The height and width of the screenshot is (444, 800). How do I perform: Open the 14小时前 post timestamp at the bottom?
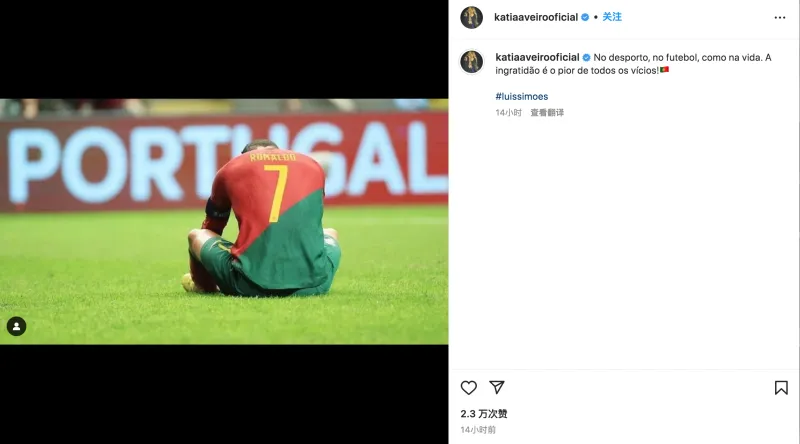pyautogui.click(x=478, y=430)
